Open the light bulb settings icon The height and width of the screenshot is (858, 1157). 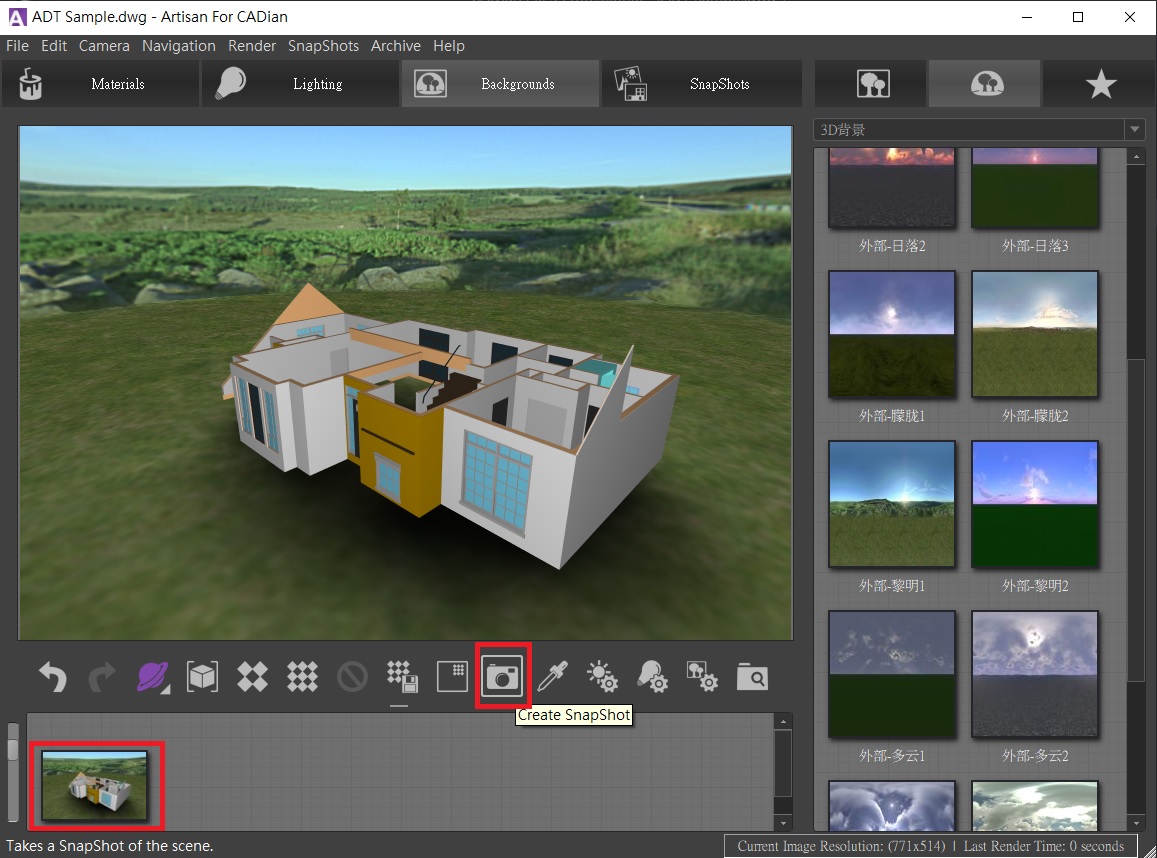(x=652, y=677)
